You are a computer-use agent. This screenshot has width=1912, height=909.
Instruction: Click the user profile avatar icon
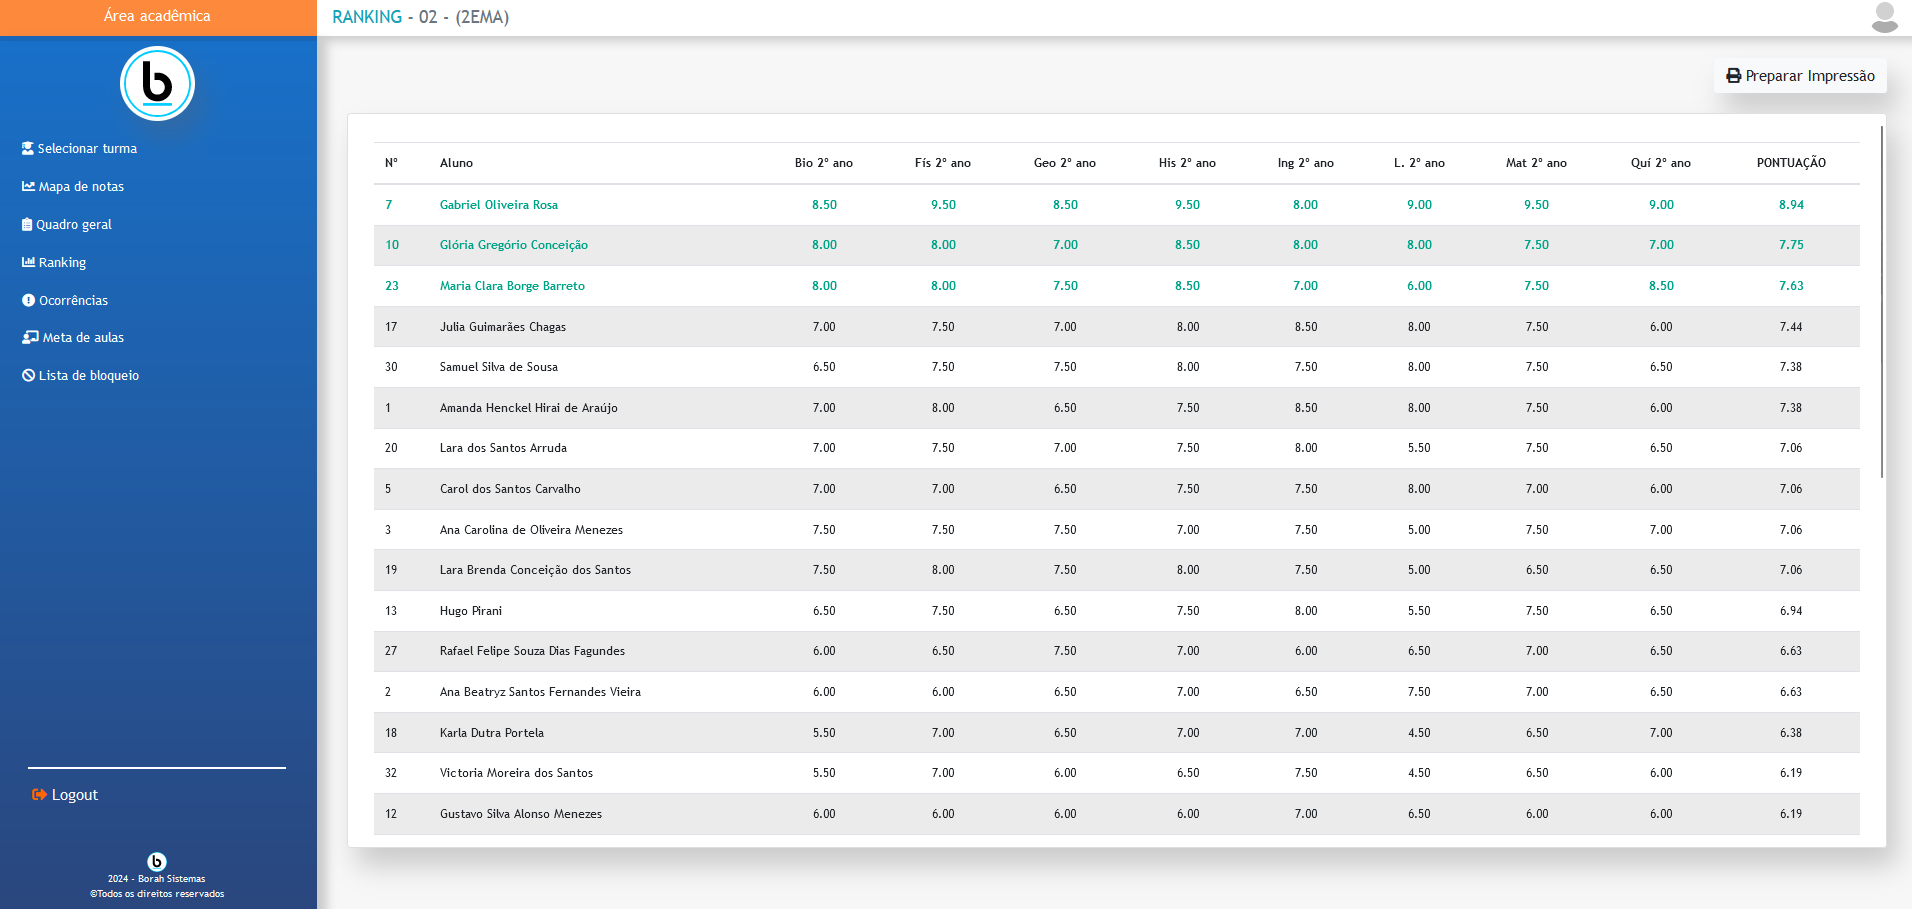pos(1884,17)
